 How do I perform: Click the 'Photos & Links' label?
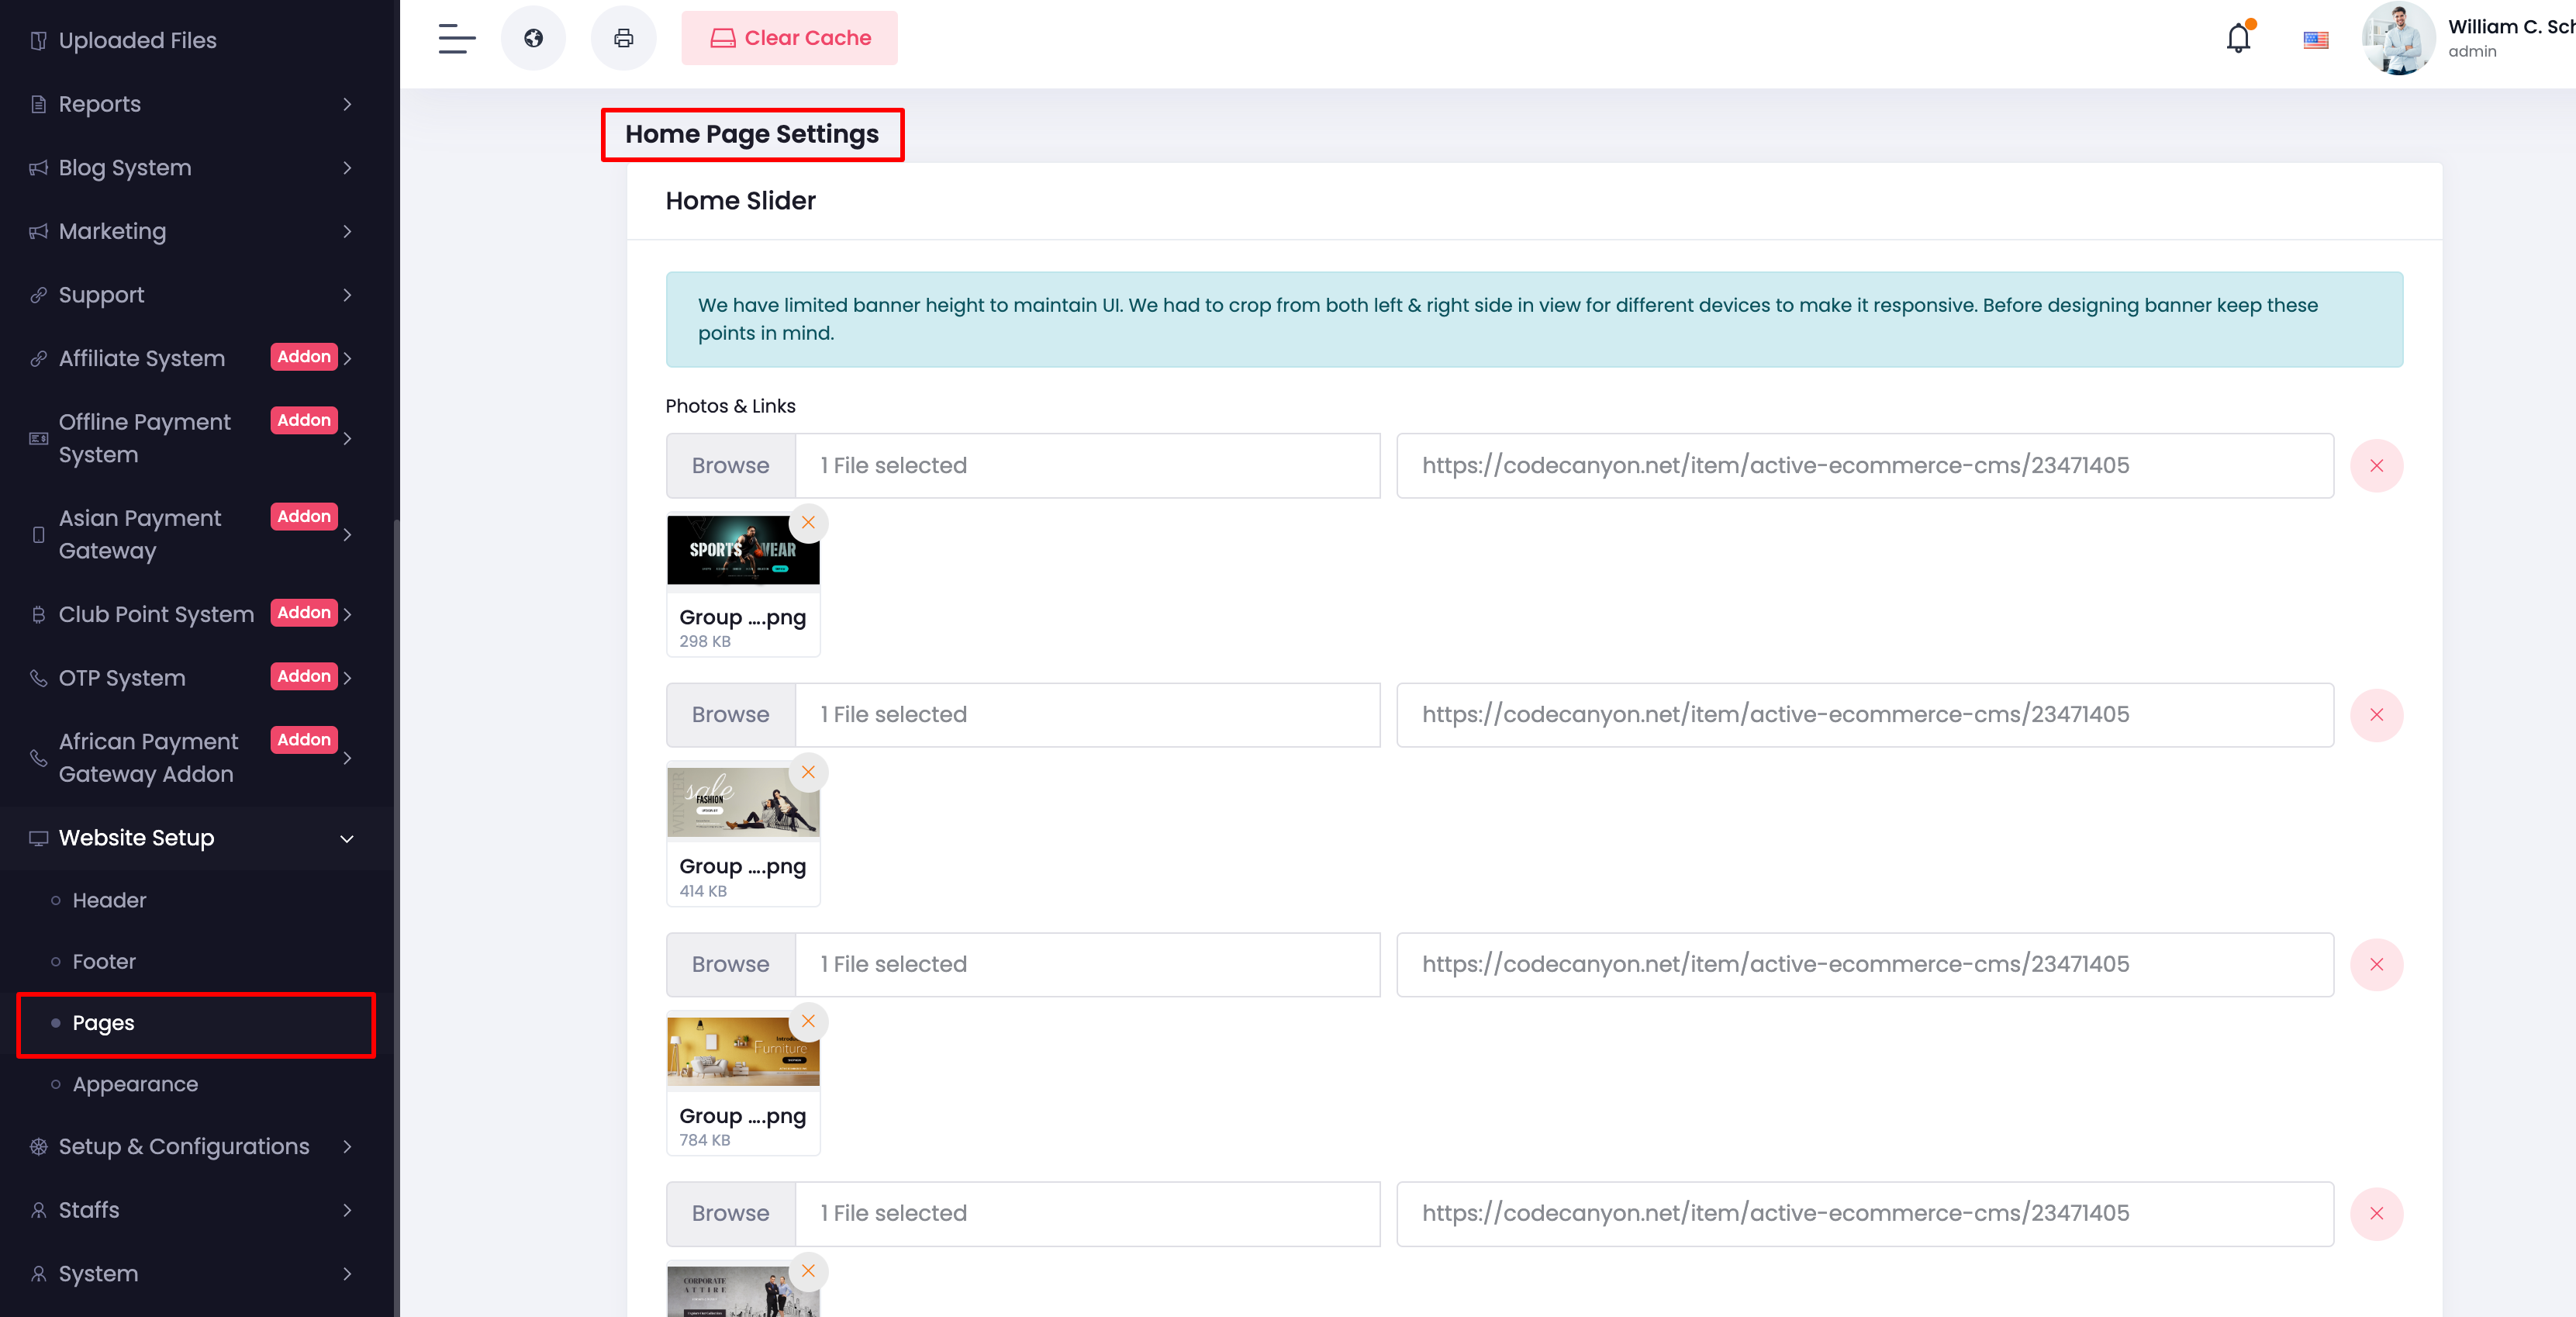tap(730, 406)
